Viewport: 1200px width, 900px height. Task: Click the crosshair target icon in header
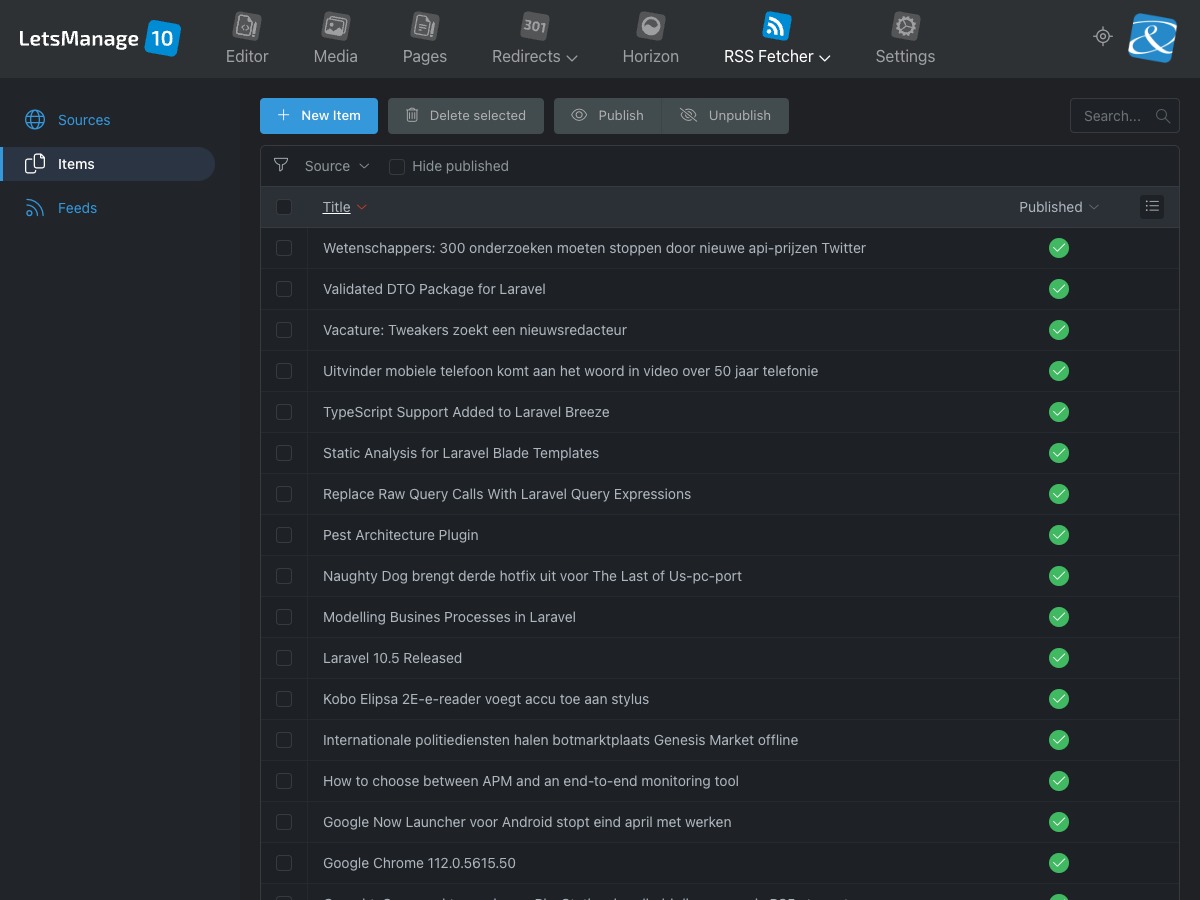click(1103, 37)
